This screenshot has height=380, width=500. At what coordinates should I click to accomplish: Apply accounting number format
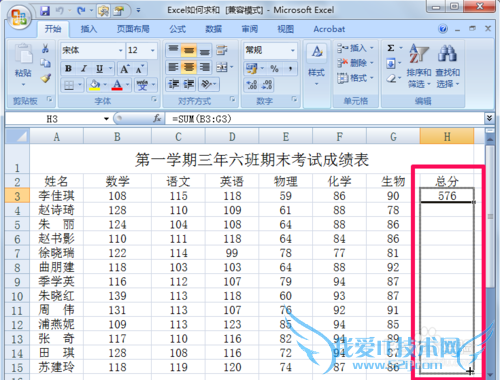(251, 69)
